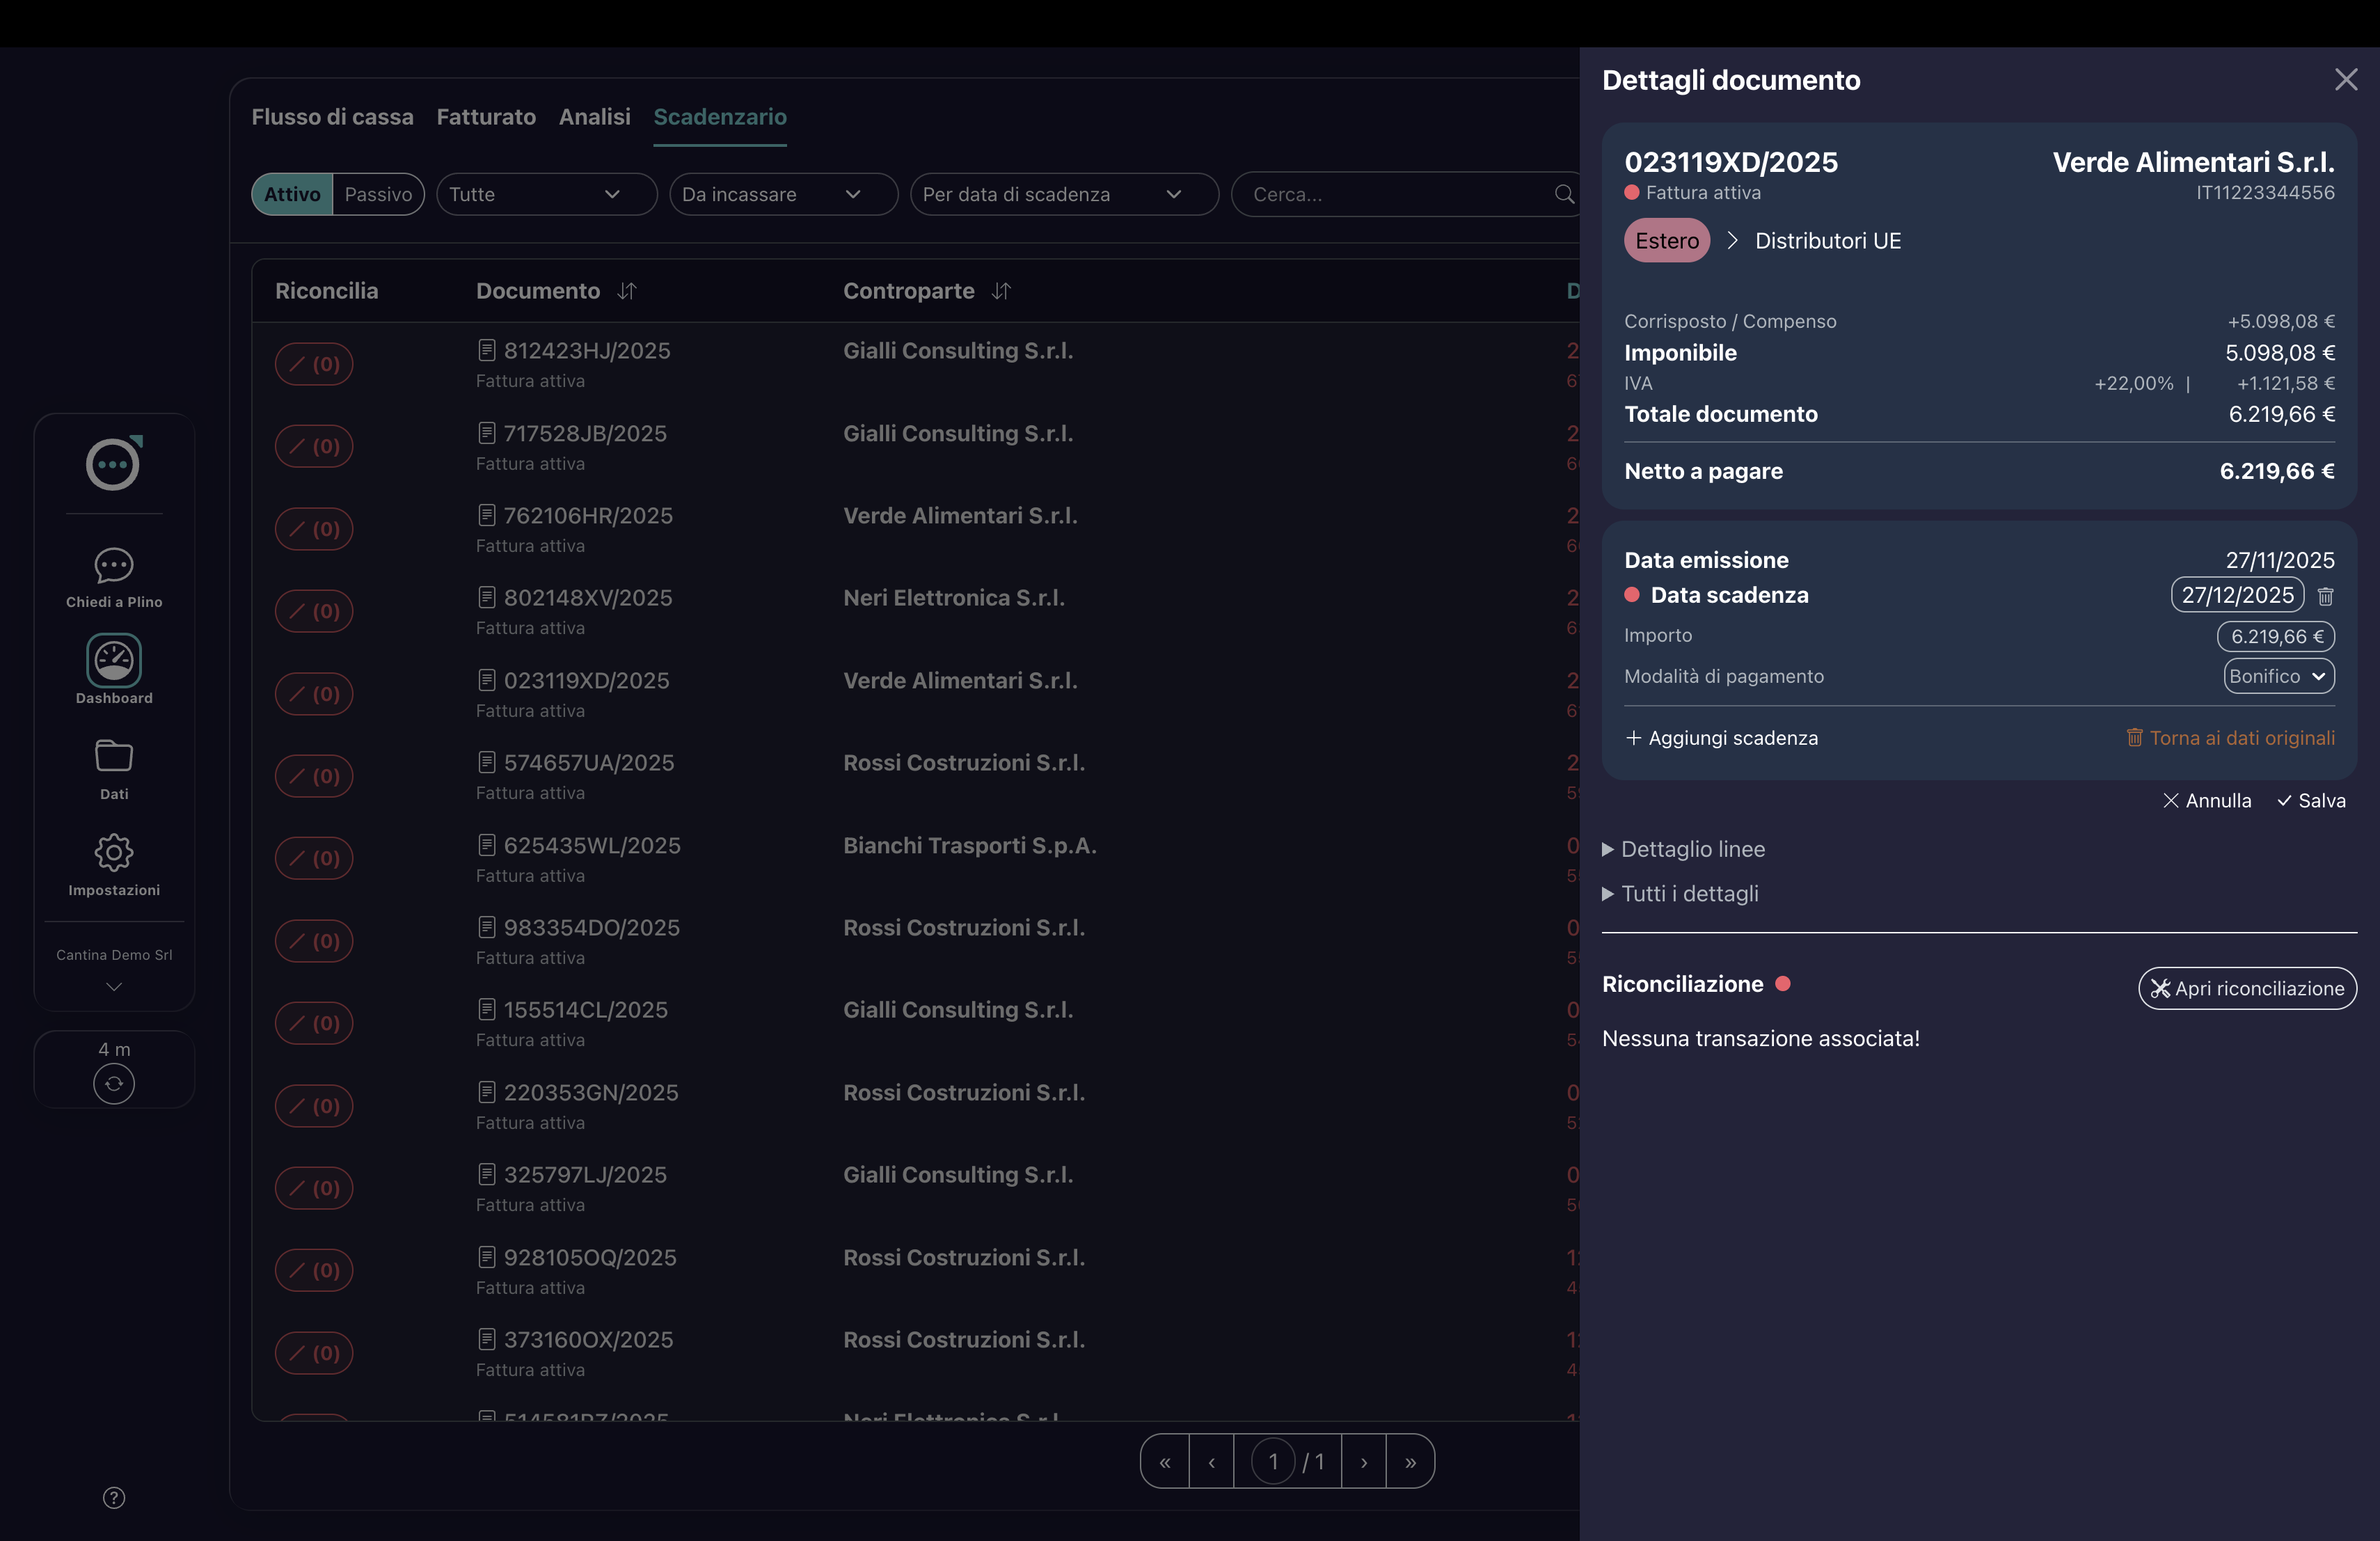Select the Attivo toggle option
Viewport: 2380px width, 1541px height.
click(x=292, y=194)
